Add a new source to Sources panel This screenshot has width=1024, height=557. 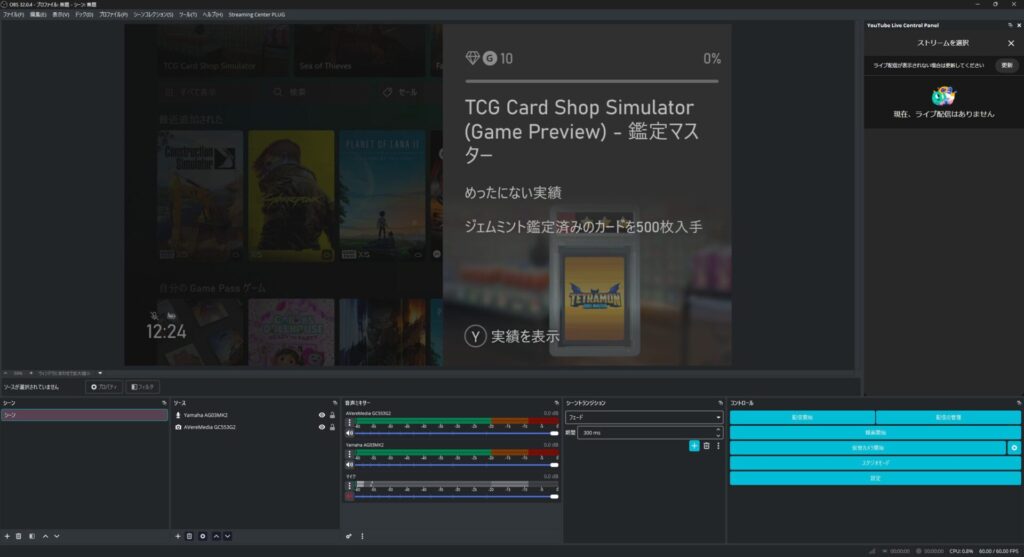coord(178,536)
